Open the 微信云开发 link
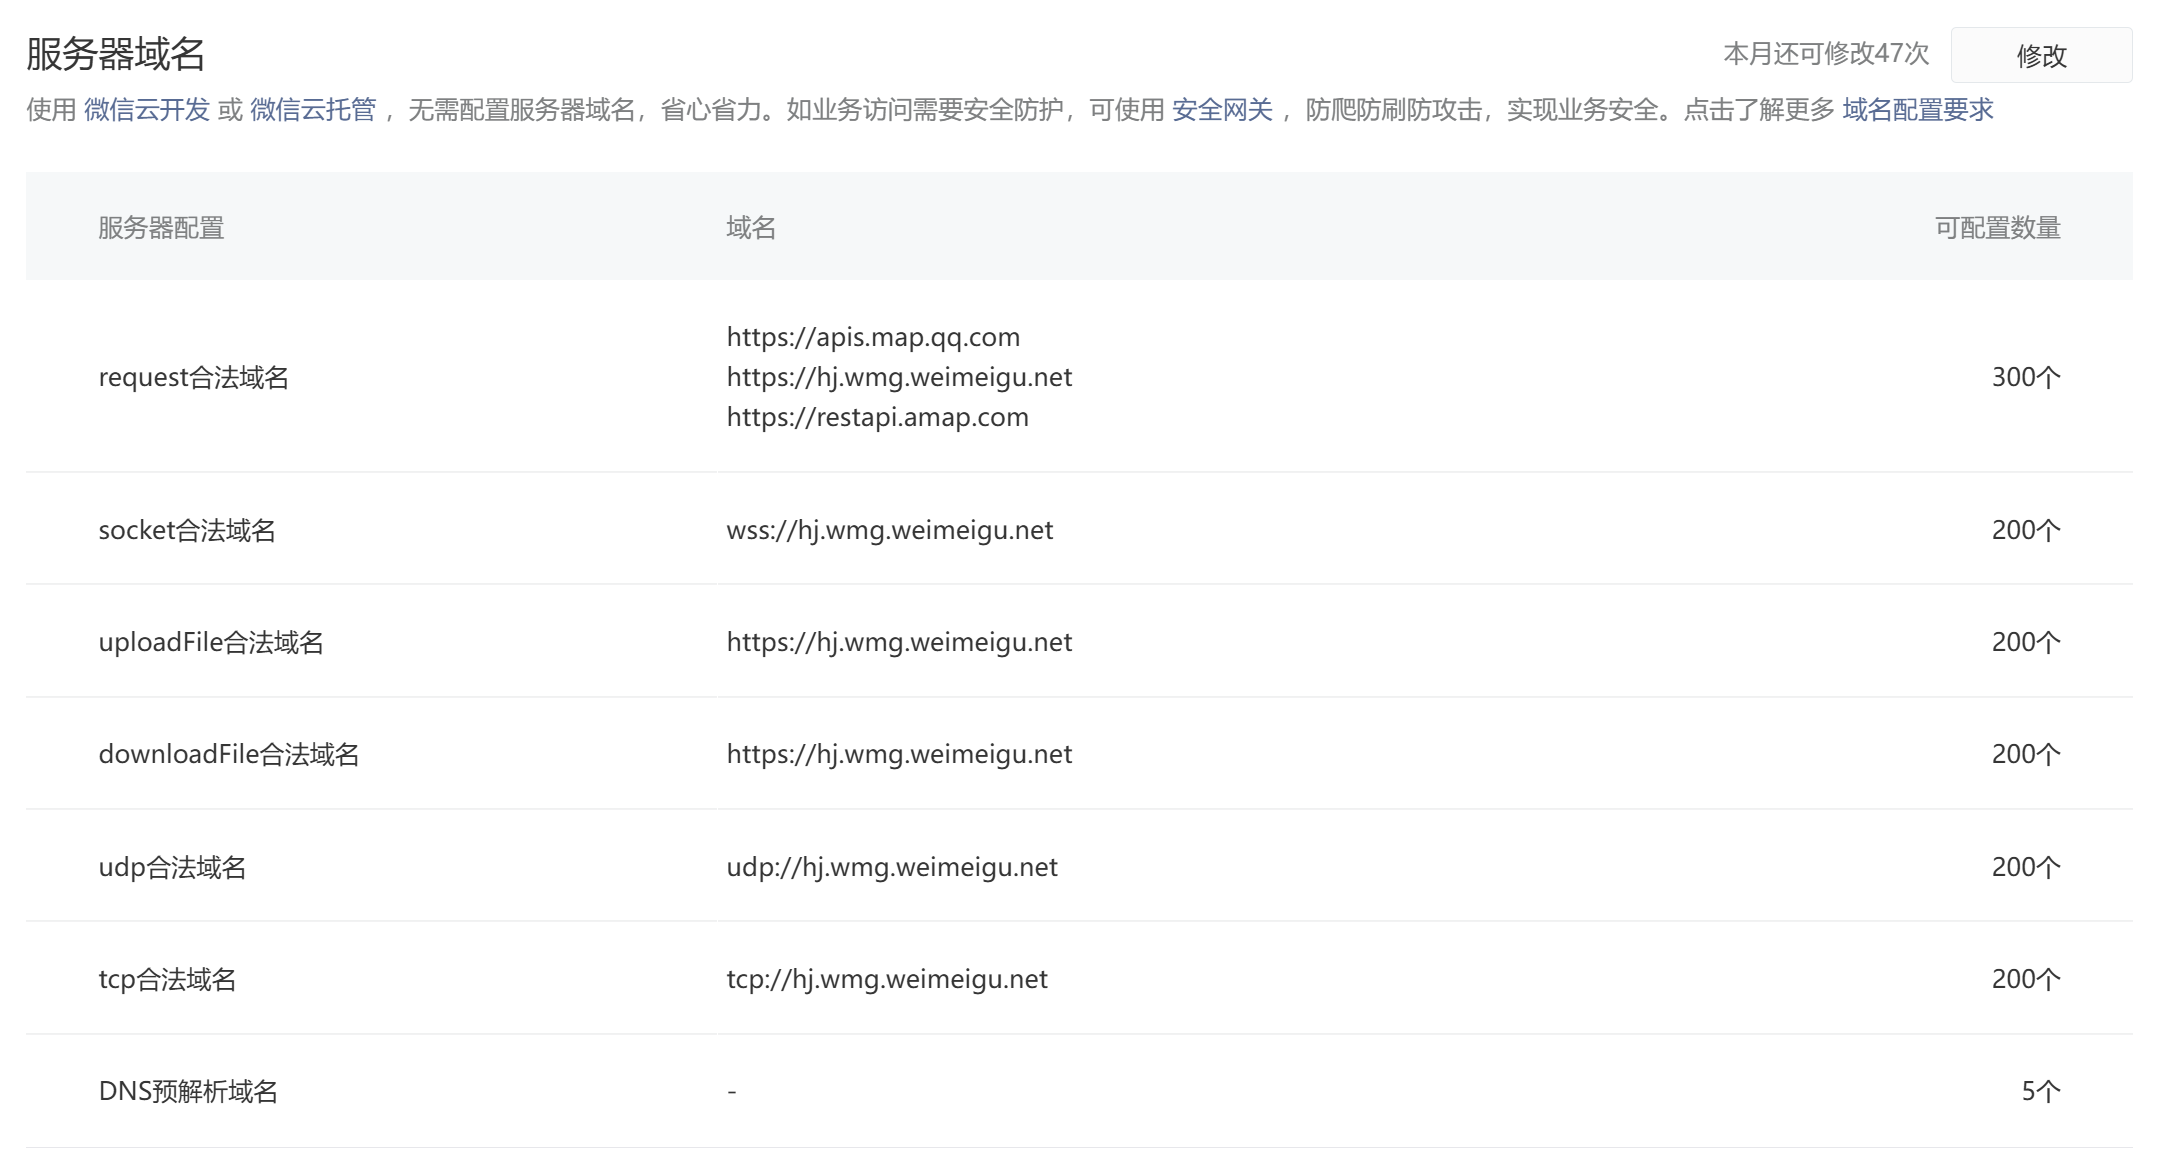Screen dimensions: 2167x1175 point(147,110)
